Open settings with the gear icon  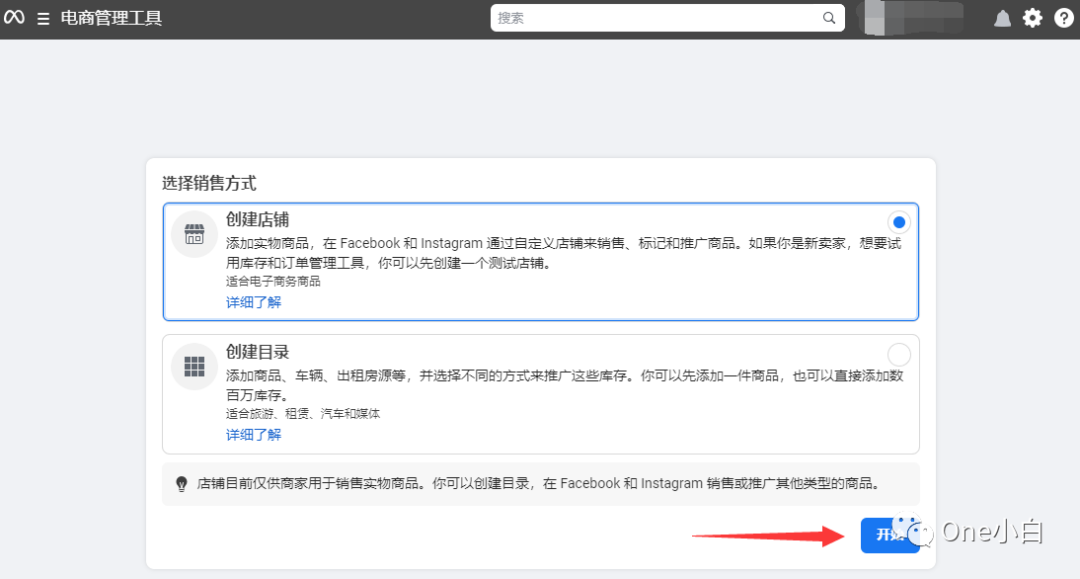pyautogui.click(x=1032, y=17)
